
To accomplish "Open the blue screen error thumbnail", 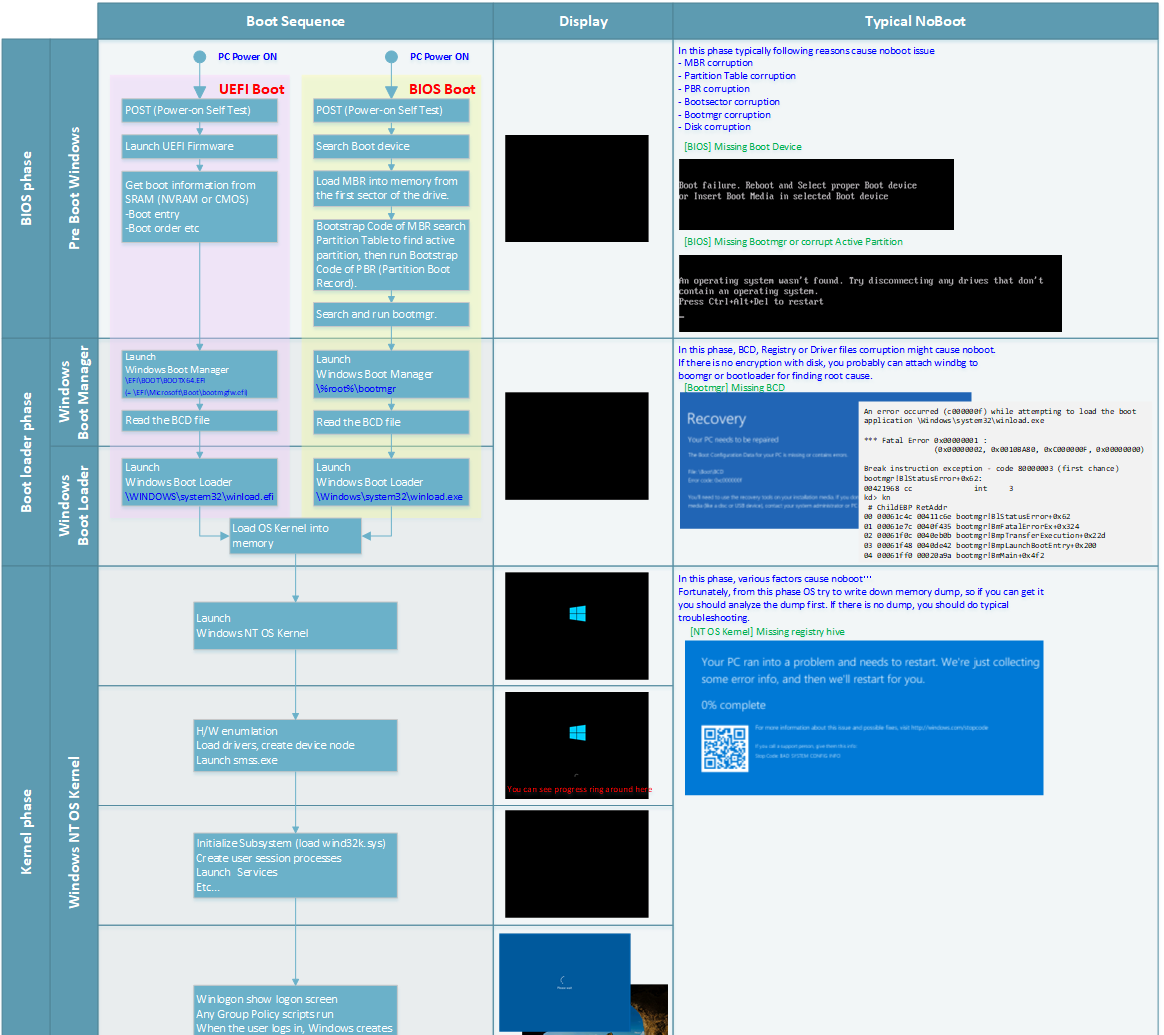I will (864, 718).
